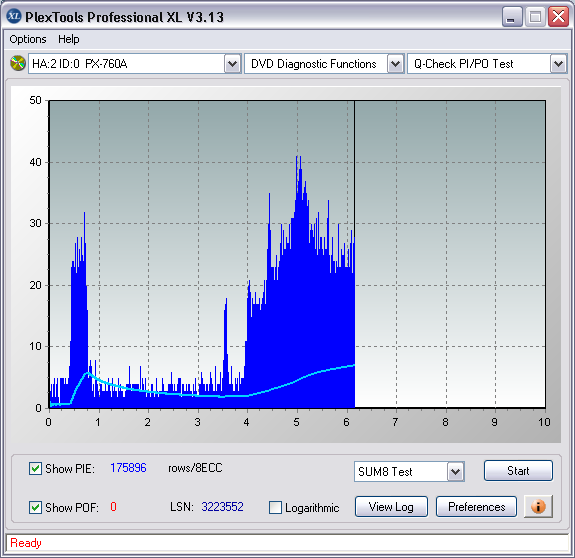Click the Ready status bar field

click(x=287, y=543)
